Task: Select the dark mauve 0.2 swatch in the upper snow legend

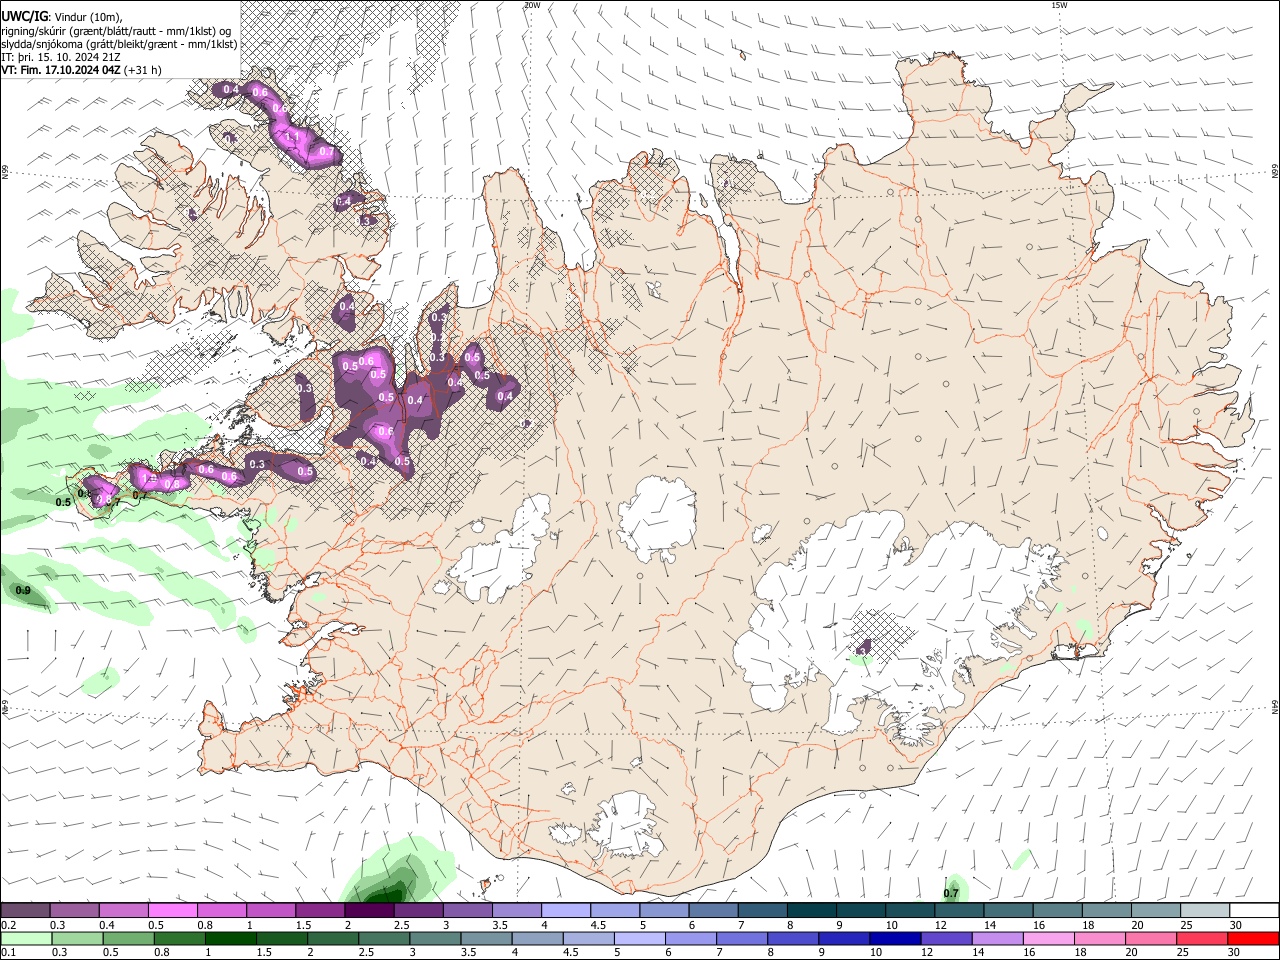Action: coord(25,911)
